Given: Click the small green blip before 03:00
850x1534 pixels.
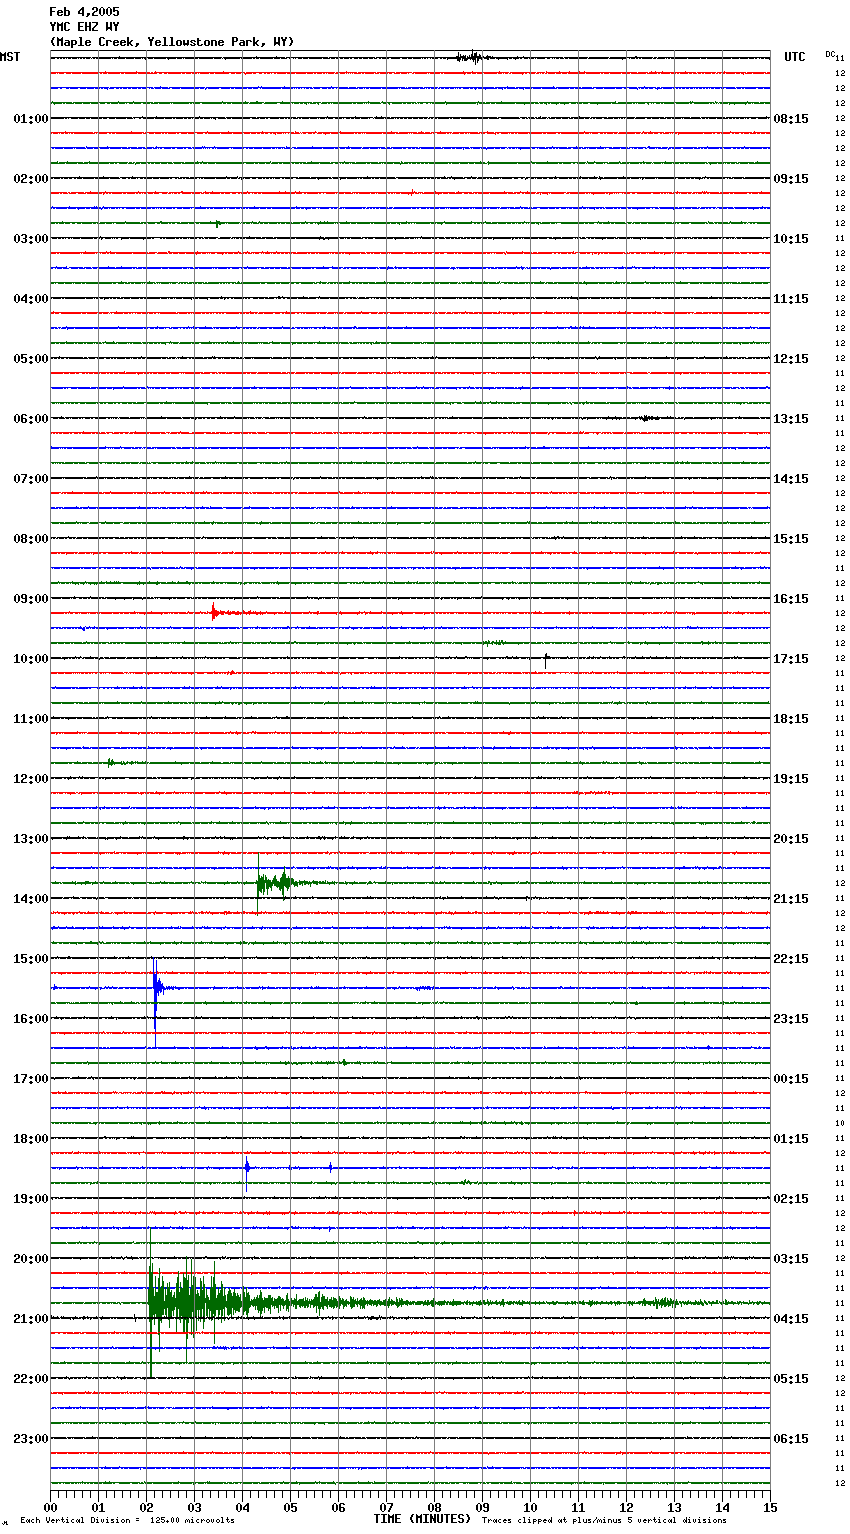Looking at the screenshot, I should click(x=218, y=224).
